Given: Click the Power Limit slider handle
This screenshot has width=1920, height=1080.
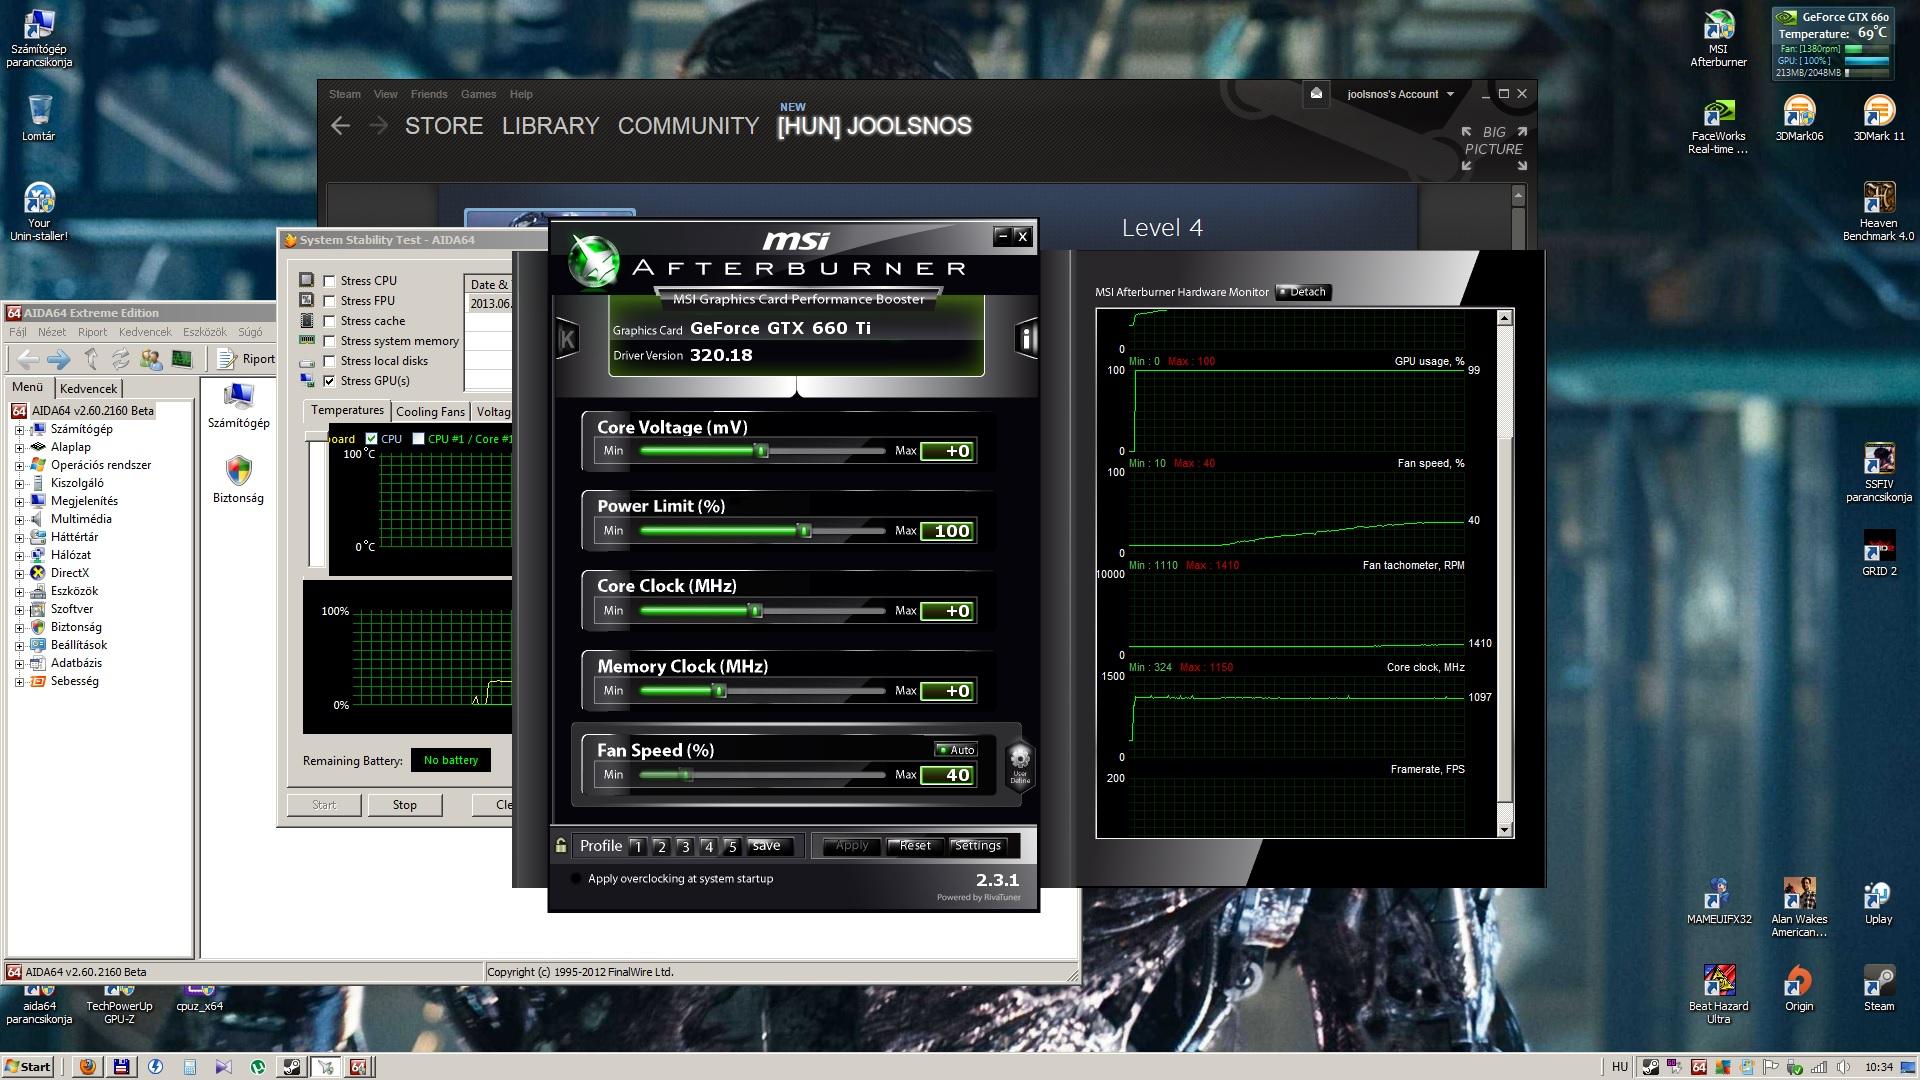Looking at the screenshot, I should click(805, 531).
